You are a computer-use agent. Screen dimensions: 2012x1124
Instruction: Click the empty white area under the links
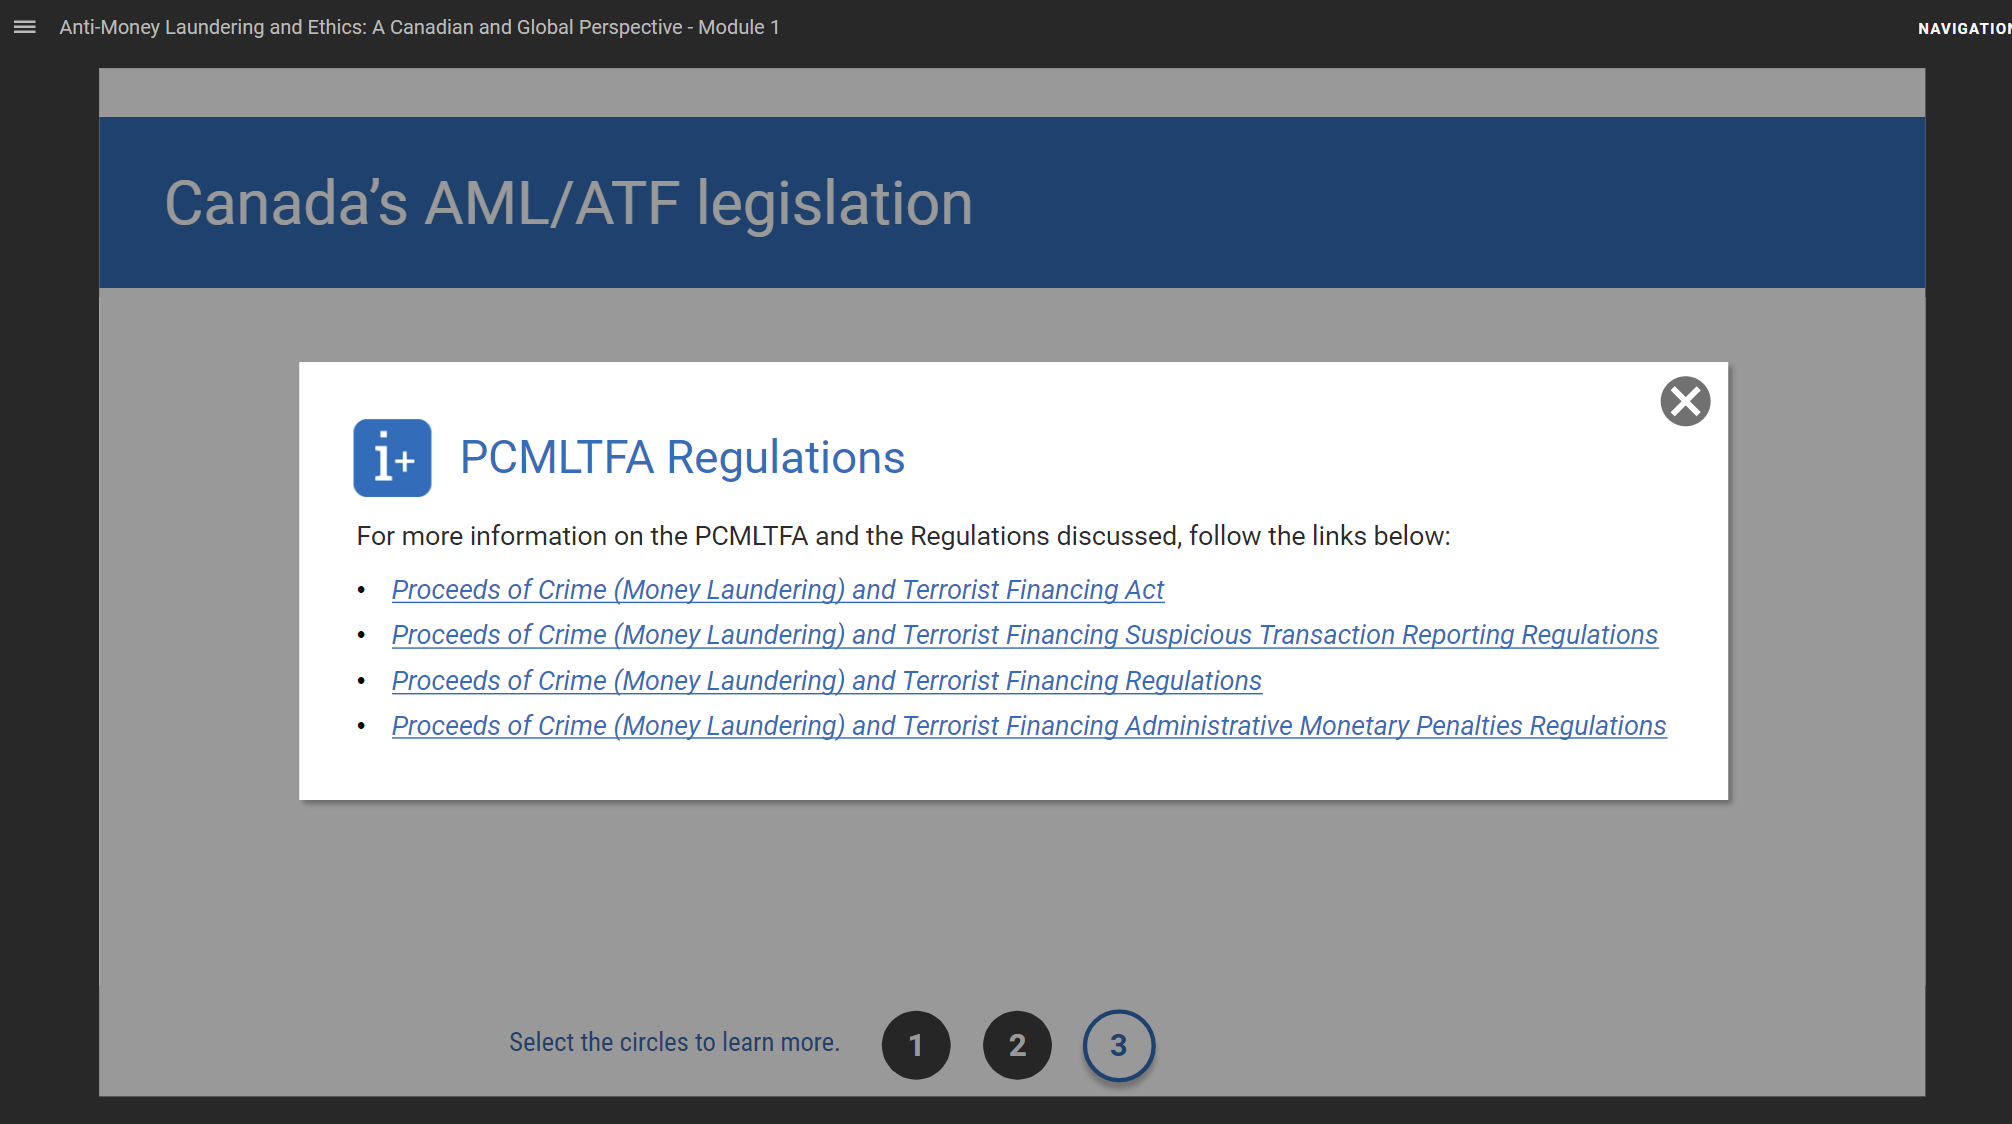(x=1012, y=770)
